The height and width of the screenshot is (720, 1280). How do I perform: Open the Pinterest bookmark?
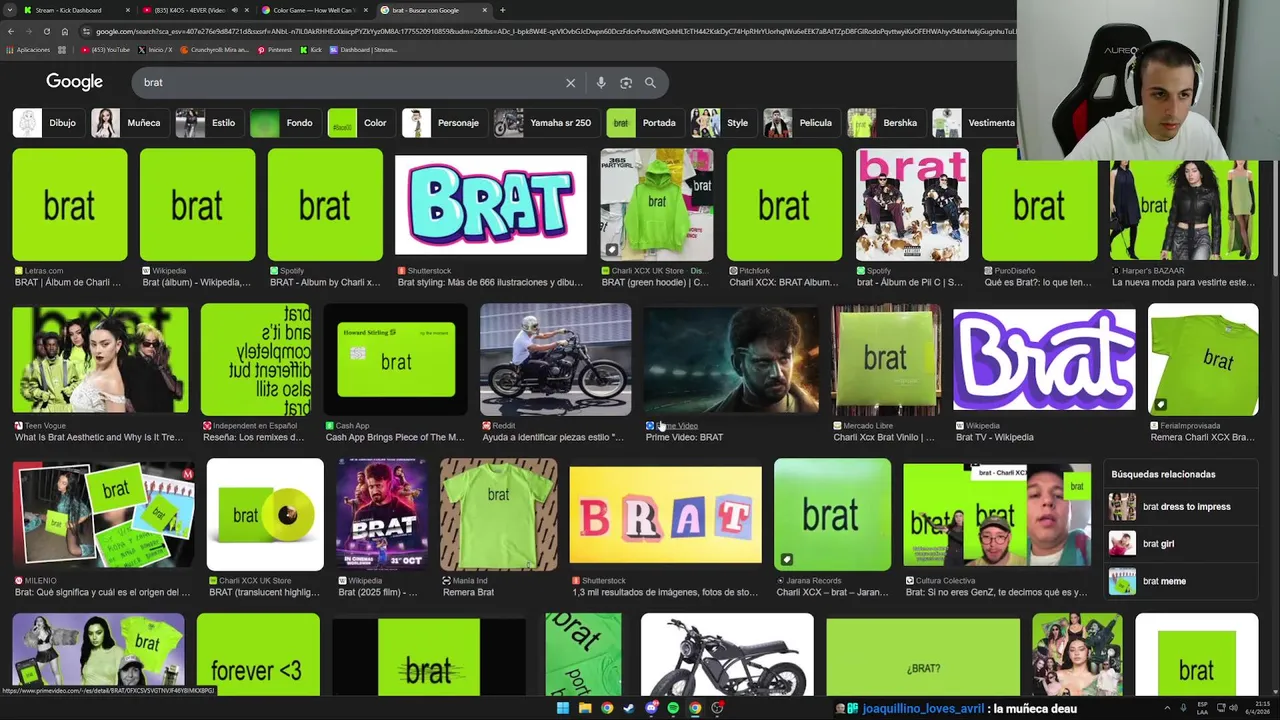[275, 49]
